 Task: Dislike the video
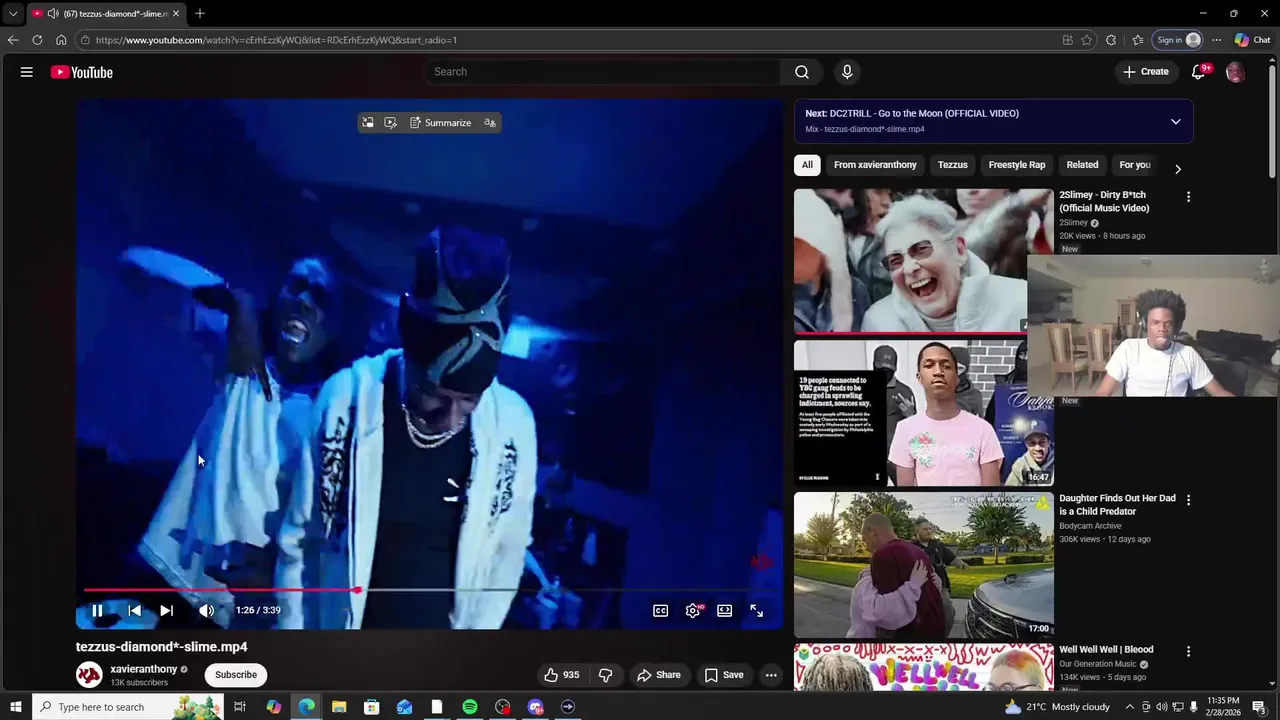tap(605, 675)
